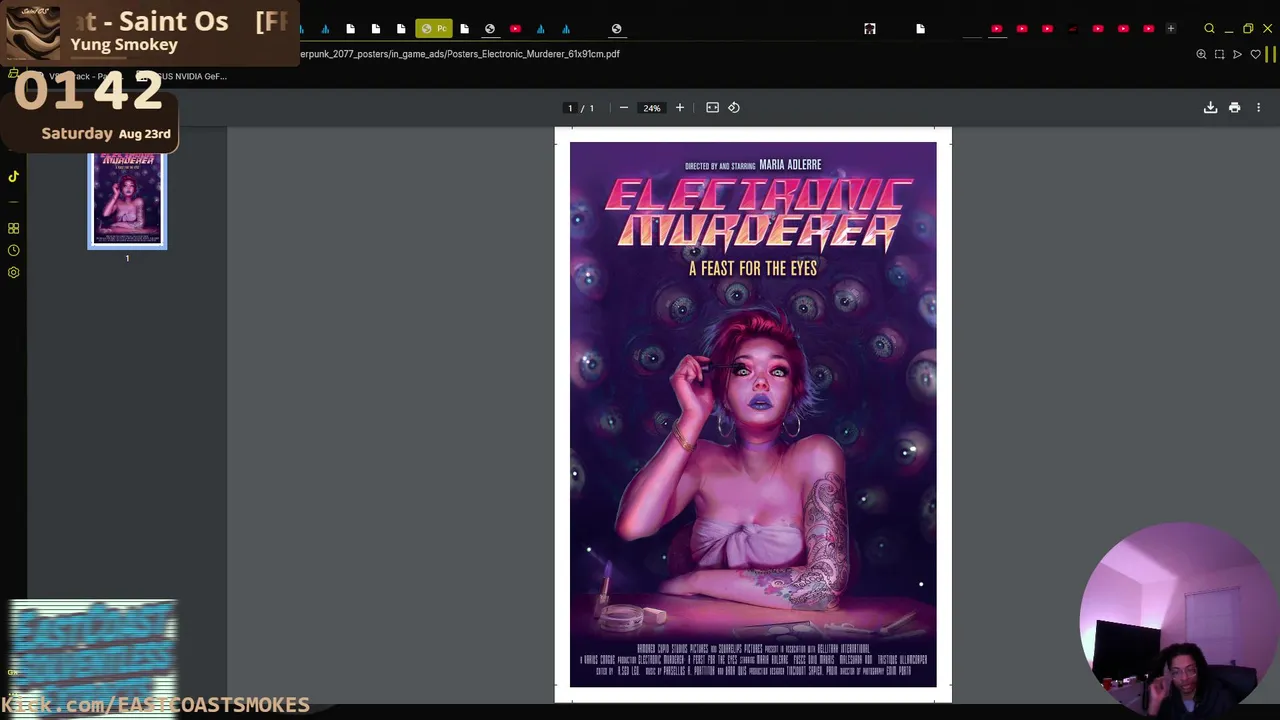Open the PDF viewer more actions menu
1280x720 pixels.
tap(1258, 108)
